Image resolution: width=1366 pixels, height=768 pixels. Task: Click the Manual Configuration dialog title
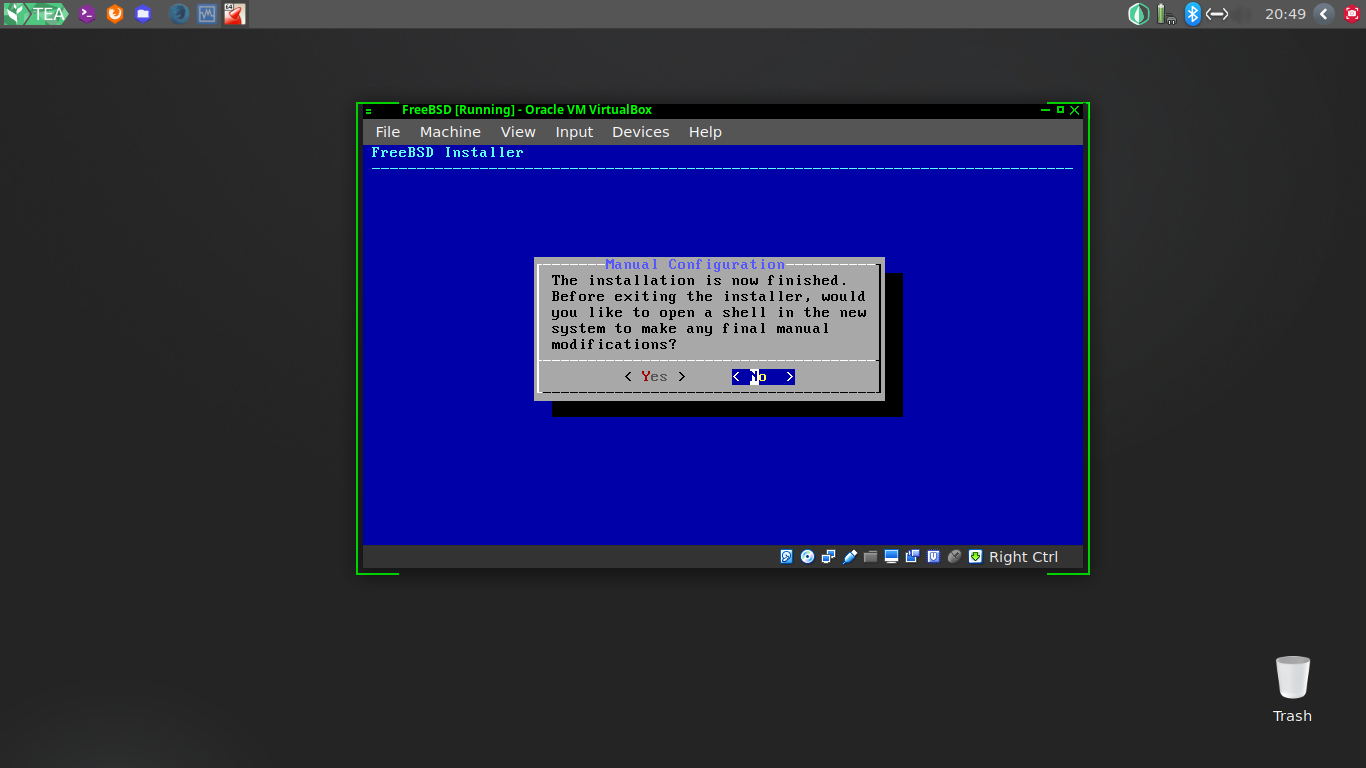[x=695, y=265]
